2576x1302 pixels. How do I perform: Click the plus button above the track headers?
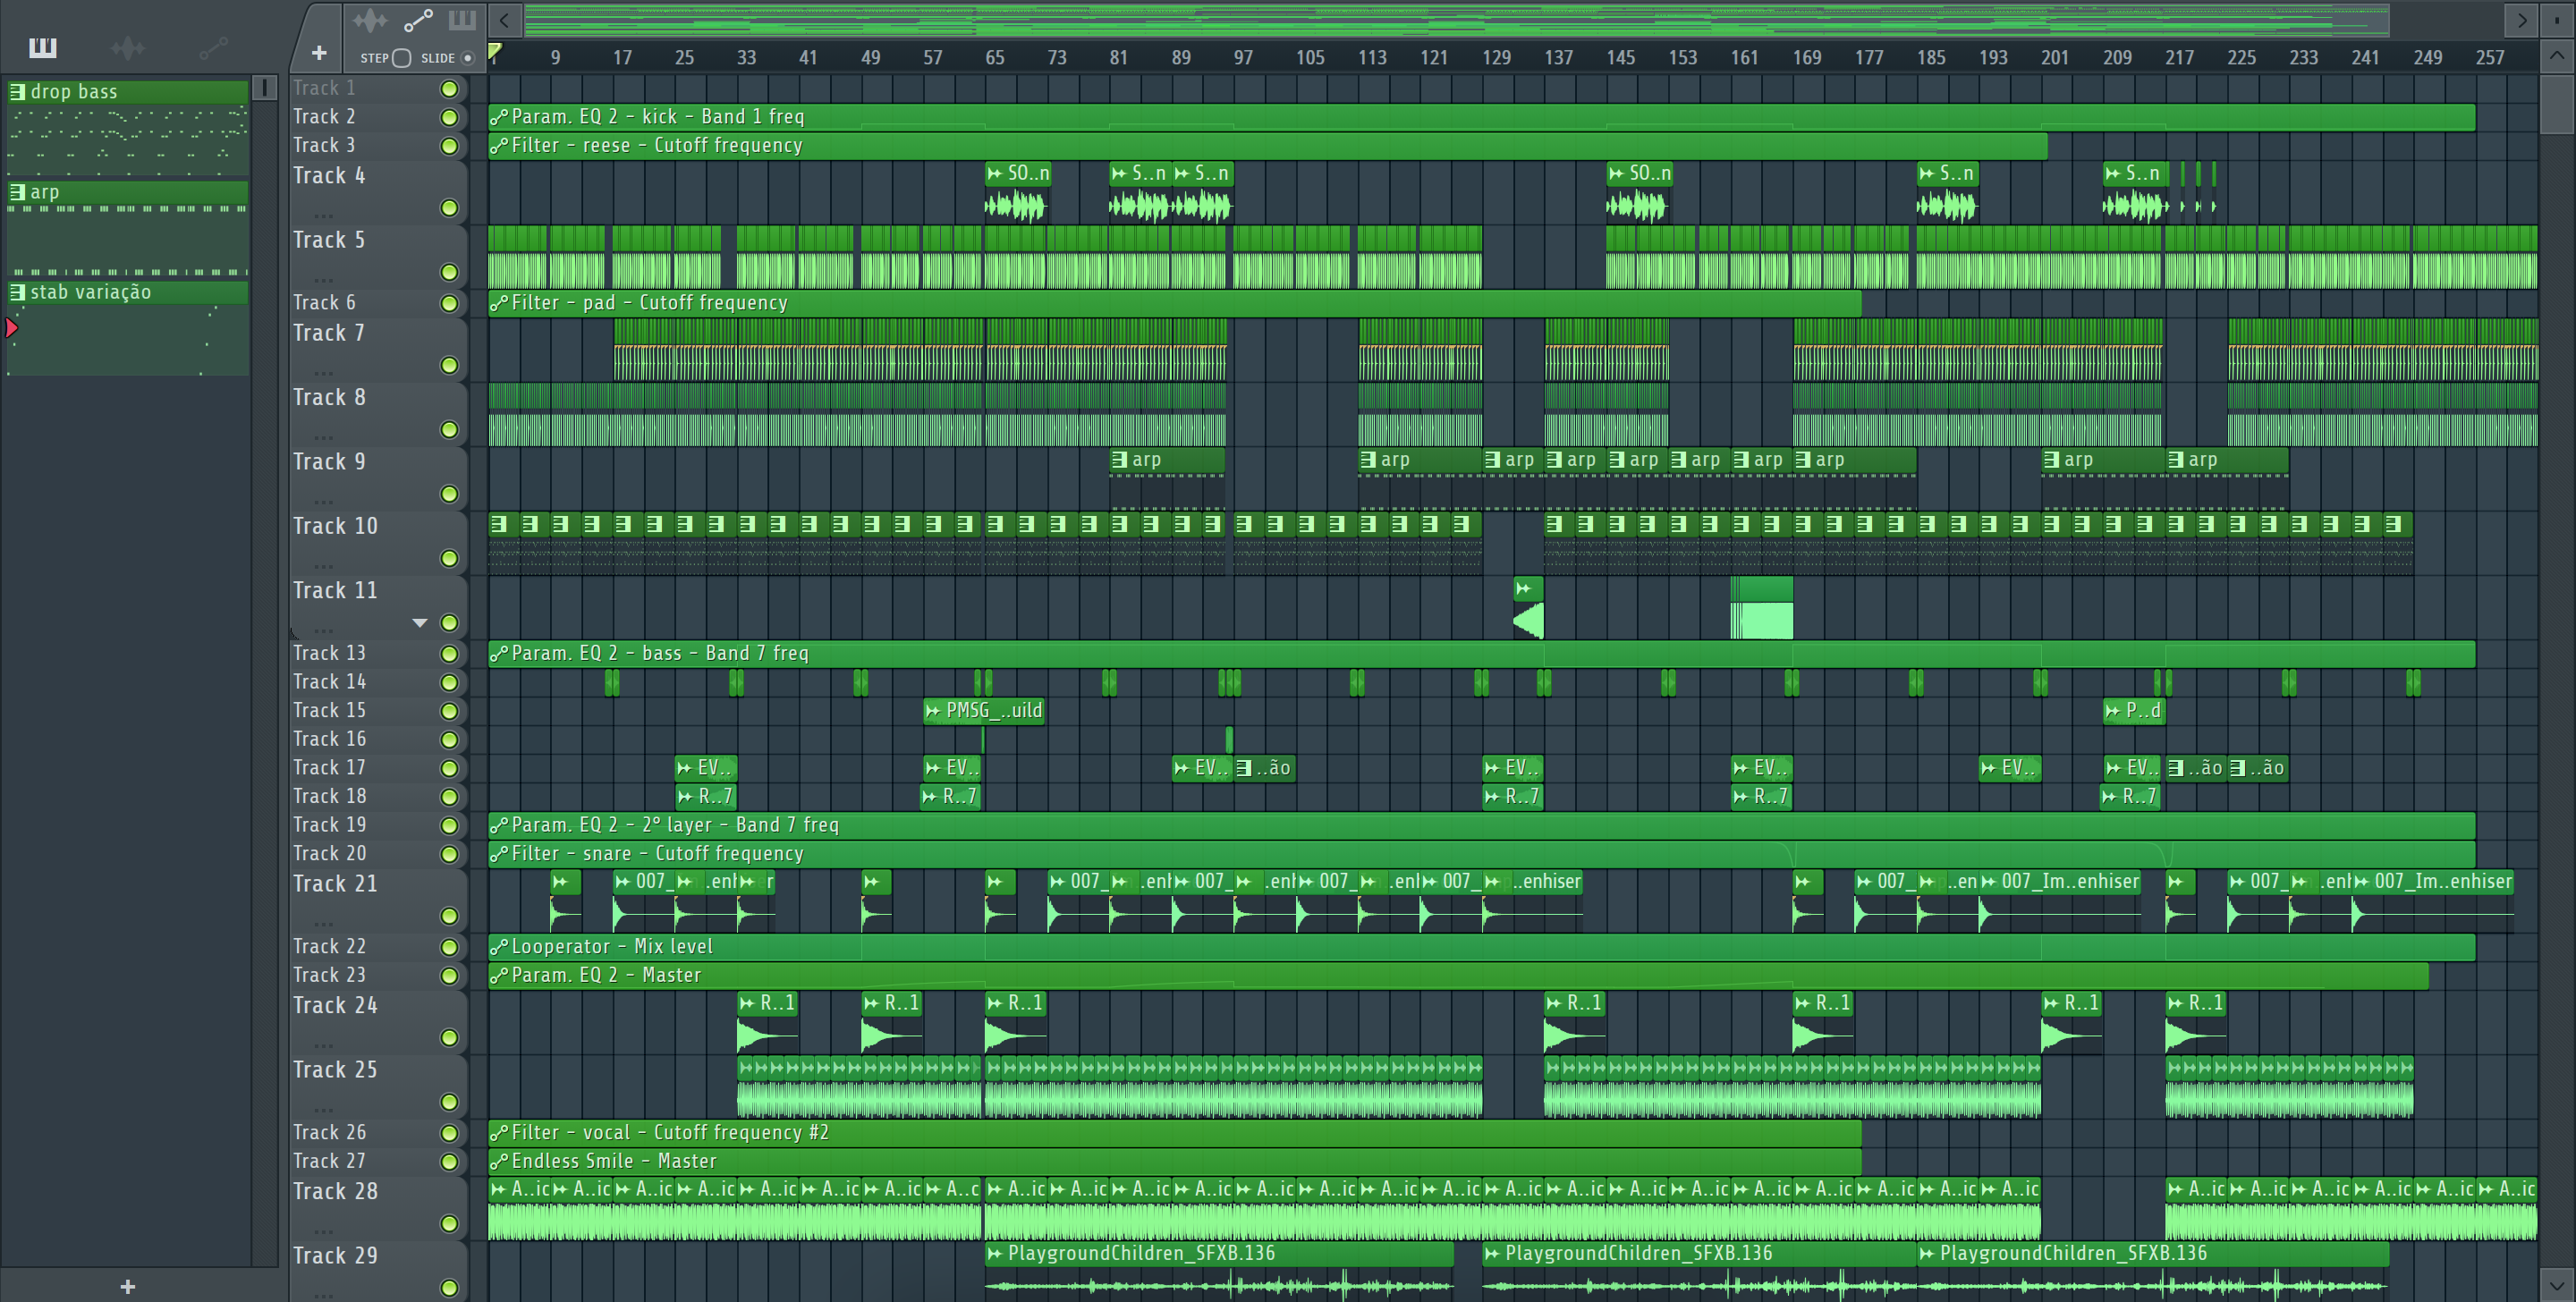click(319, 53)
